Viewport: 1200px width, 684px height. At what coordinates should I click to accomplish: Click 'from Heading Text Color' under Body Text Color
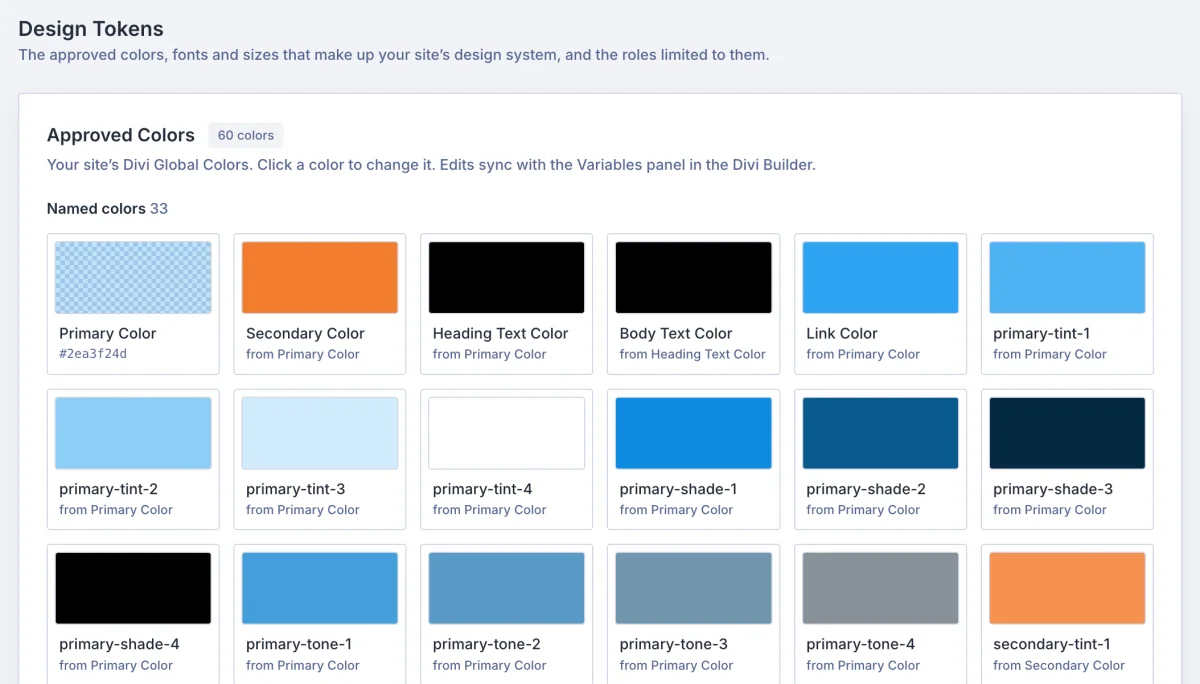click(x=692, y=354)
